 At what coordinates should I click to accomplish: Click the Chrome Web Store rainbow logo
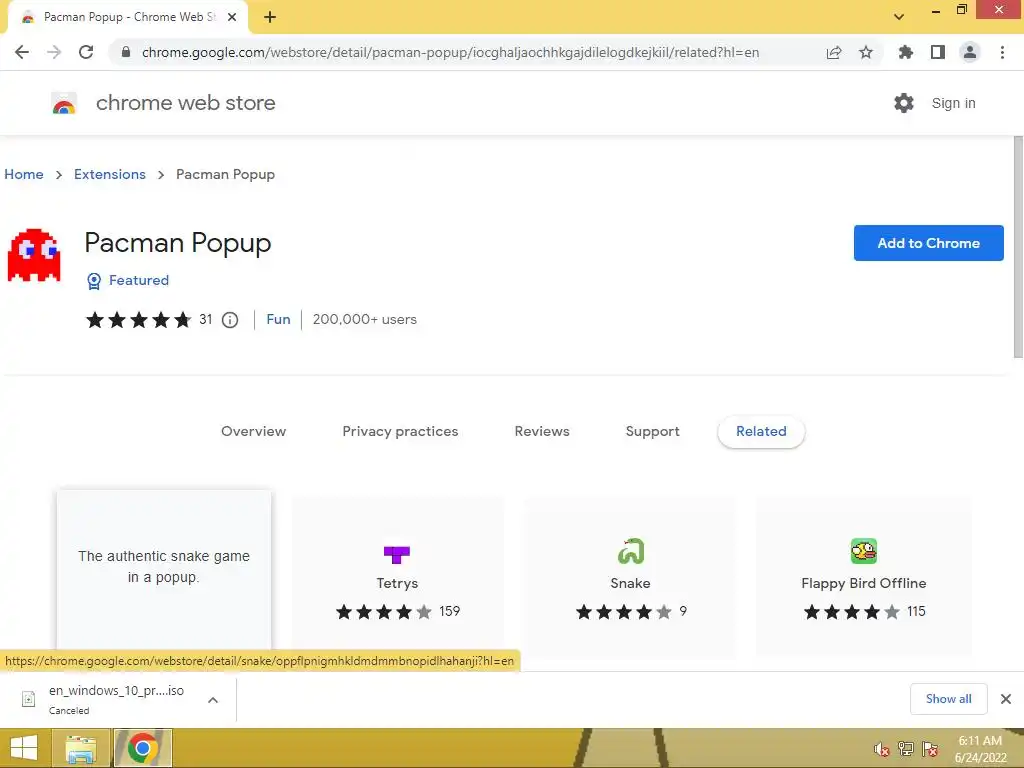point(64,103)
